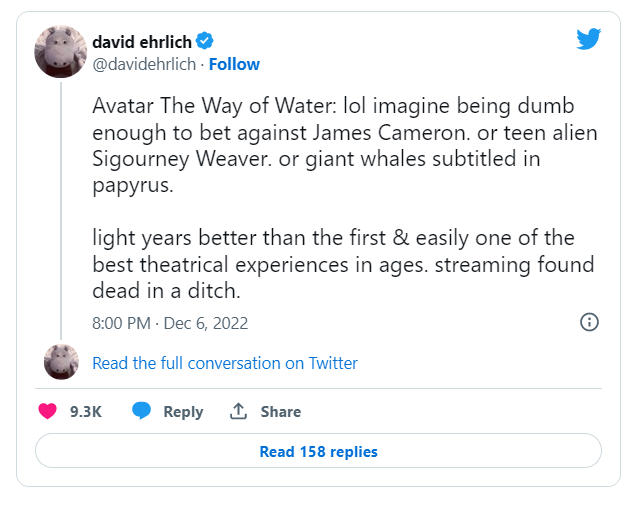Click the Share text label
639x506 pixels.
click(x=281, y=412)
